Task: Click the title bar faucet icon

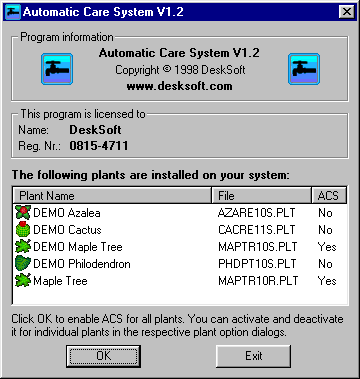Action: coord(13,12)
